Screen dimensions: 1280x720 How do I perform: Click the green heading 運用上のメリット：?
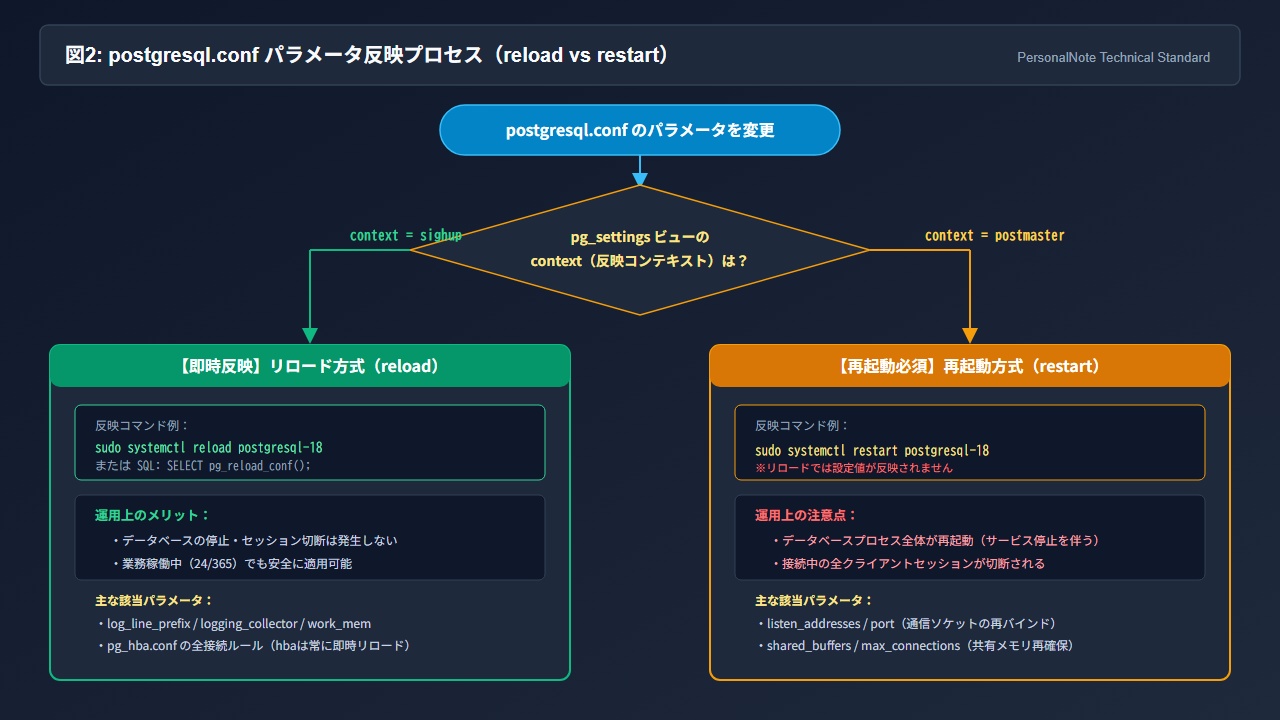point(153,515)
